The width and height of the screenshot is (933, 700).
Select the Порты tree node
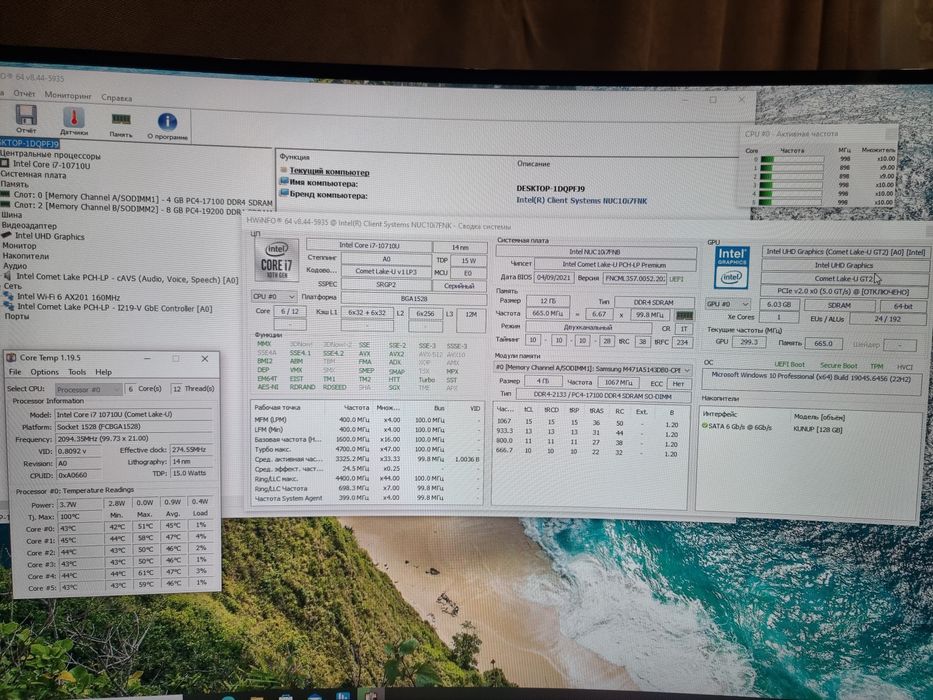pos(17,316)
